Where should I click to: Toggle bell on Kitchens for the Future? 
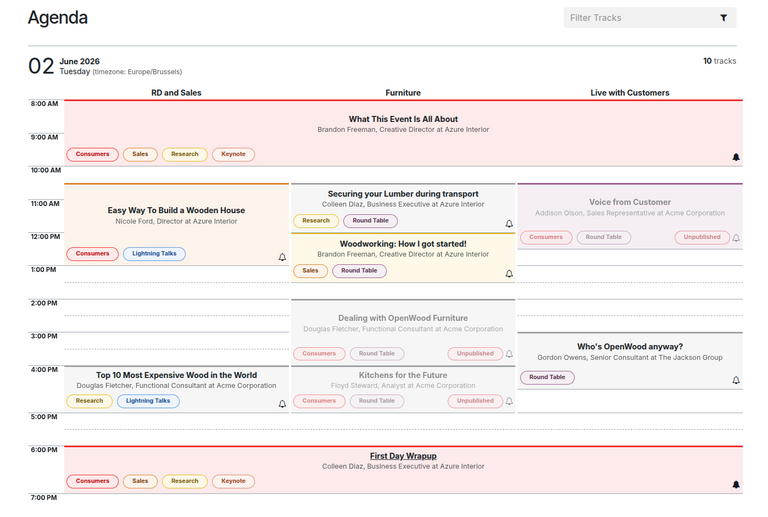coord(509,401)
